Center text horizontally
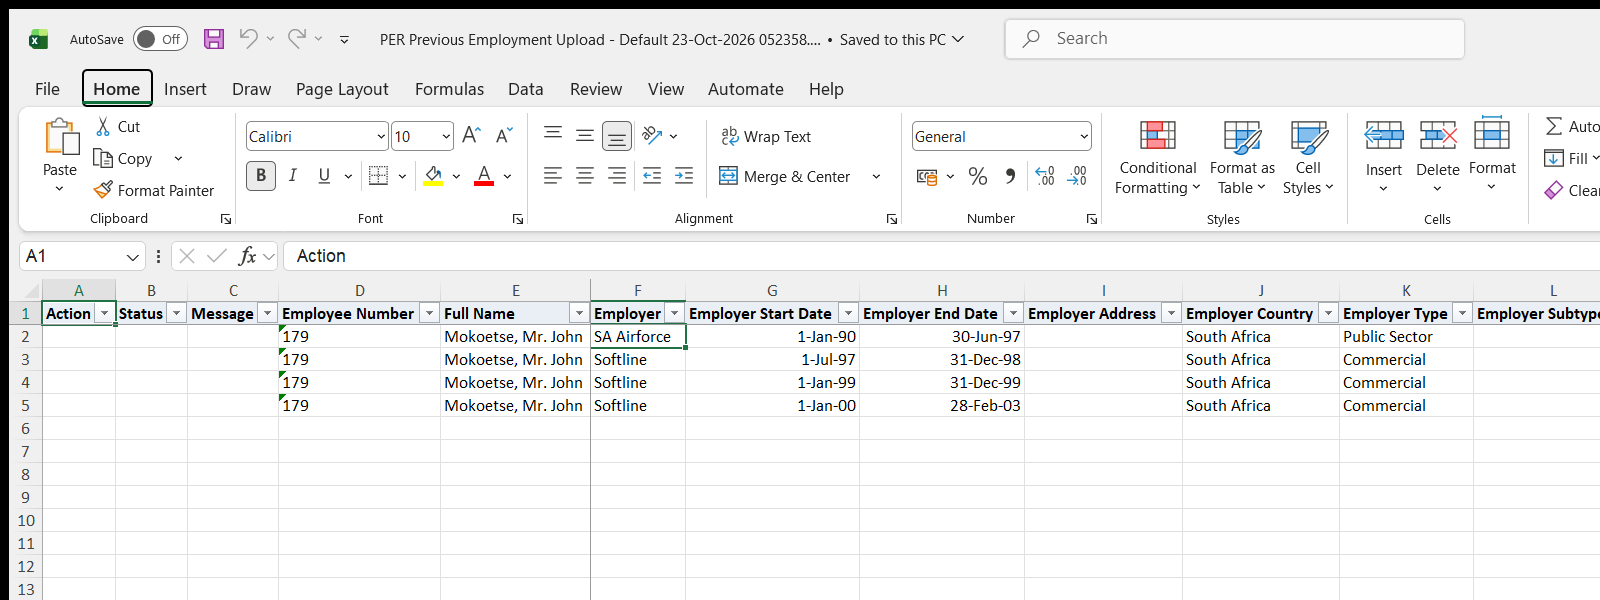This screenshot has width=1600, height=600. pos(585,176)
